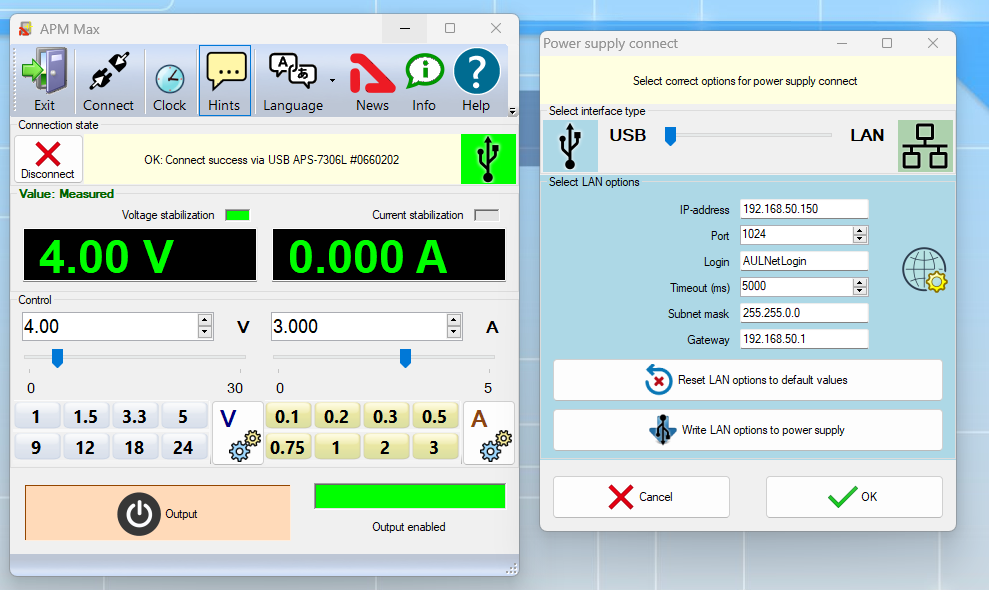The width and height of the screenshot is (989, 590).
Task: Increase voltage with the up spinner arrow
Action: click(204, 320)
